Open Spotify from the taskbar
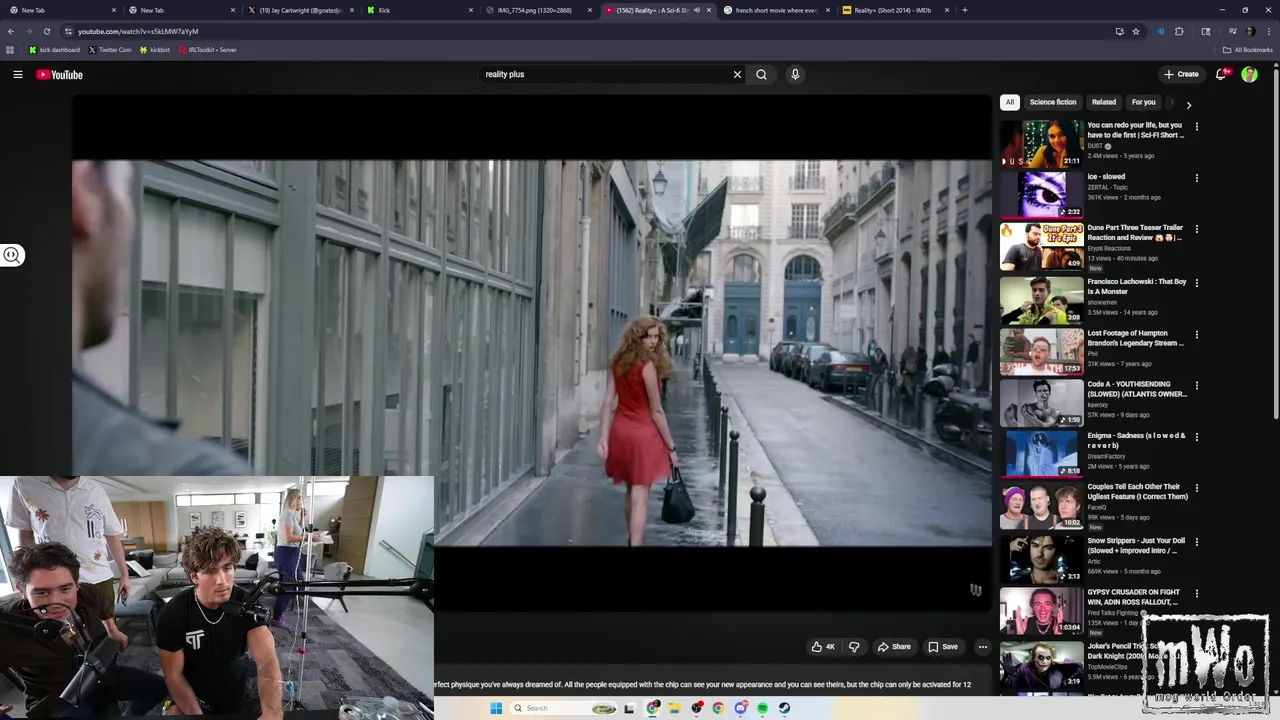This screenshot has width=1280, height=720. [x=762, y=708]
